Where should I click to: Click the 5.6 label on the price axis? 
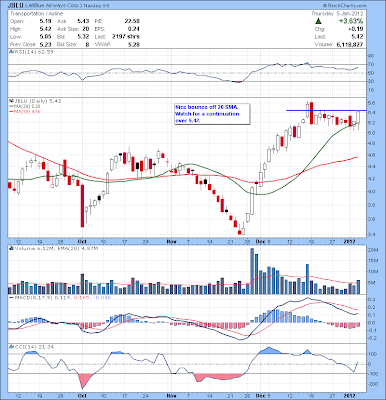[x=372, y=103]
